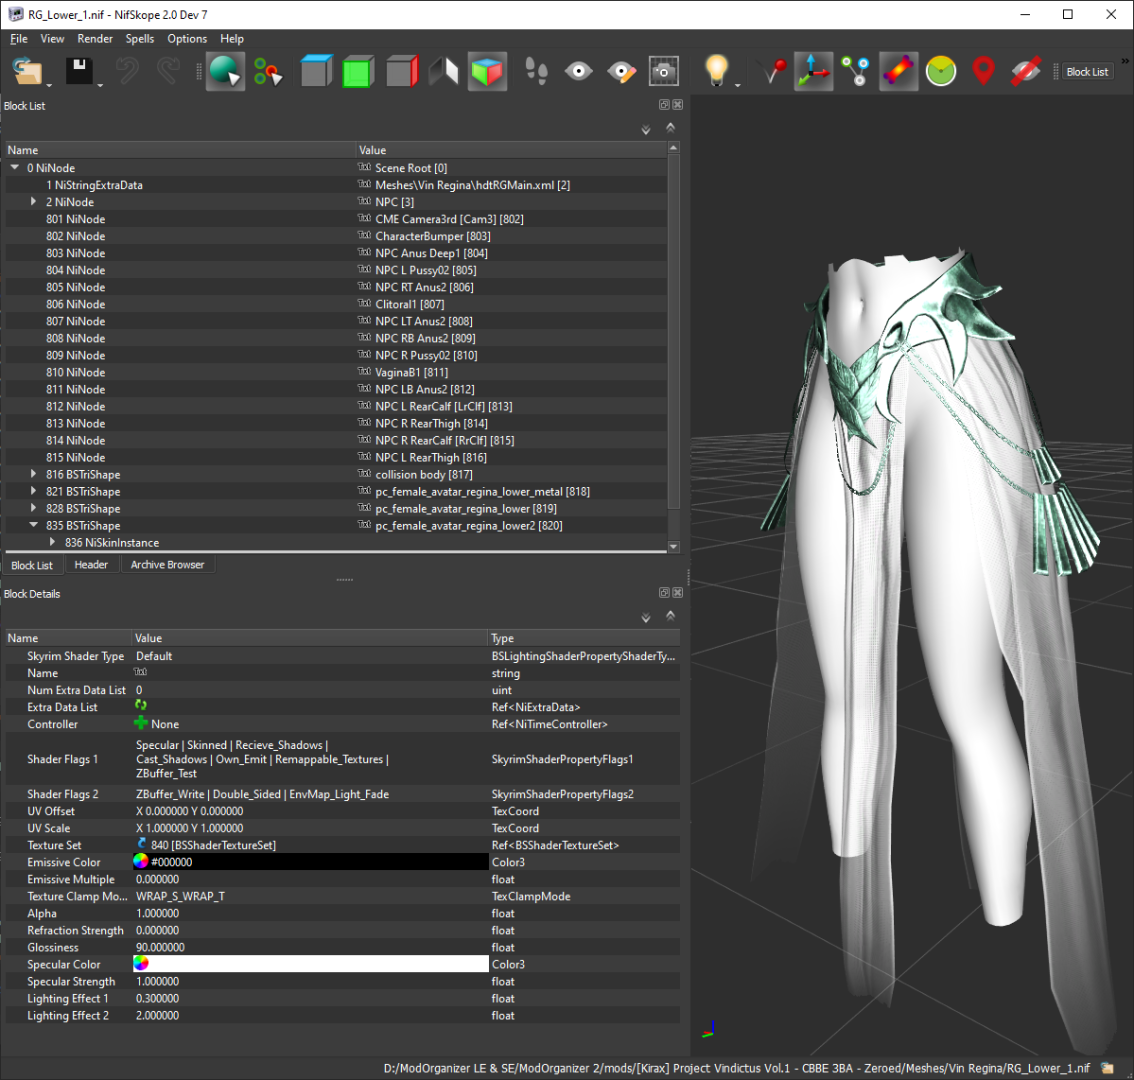Open the Spells menu
1134x1080 pixels.
[140, 39]
